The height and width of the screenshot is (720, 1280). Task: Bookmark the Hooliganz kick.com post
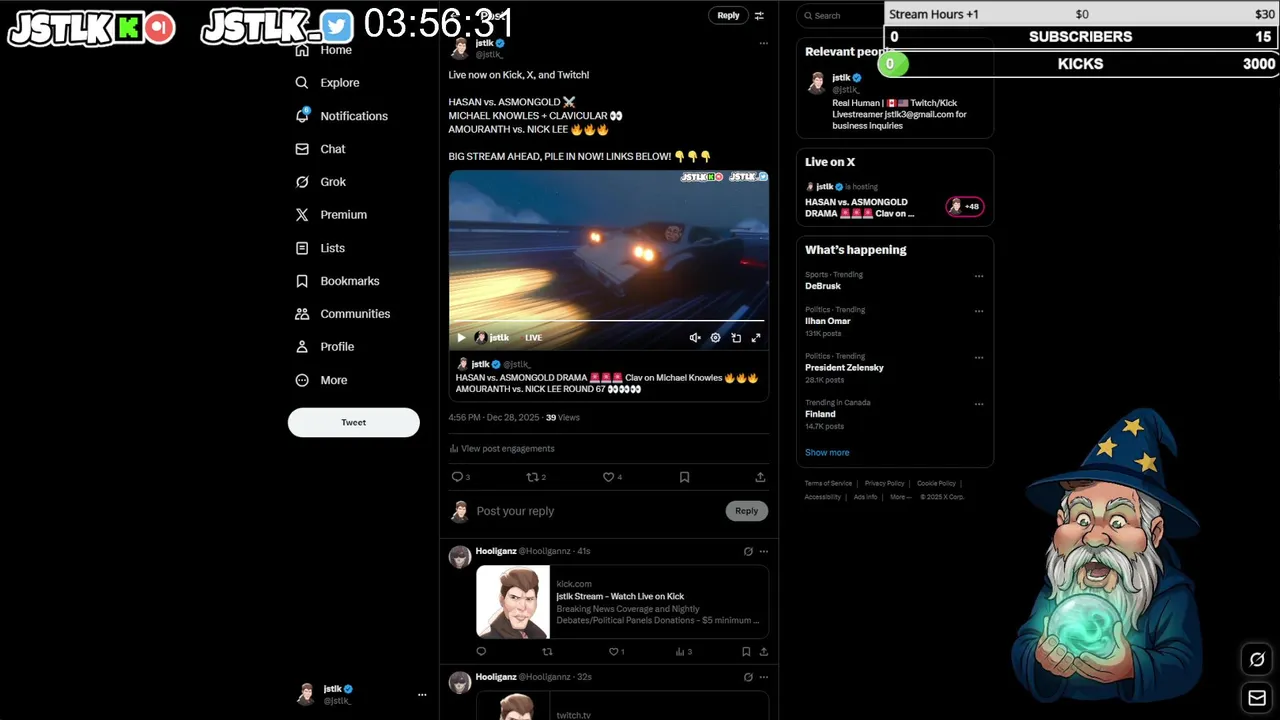pos(746,652)
